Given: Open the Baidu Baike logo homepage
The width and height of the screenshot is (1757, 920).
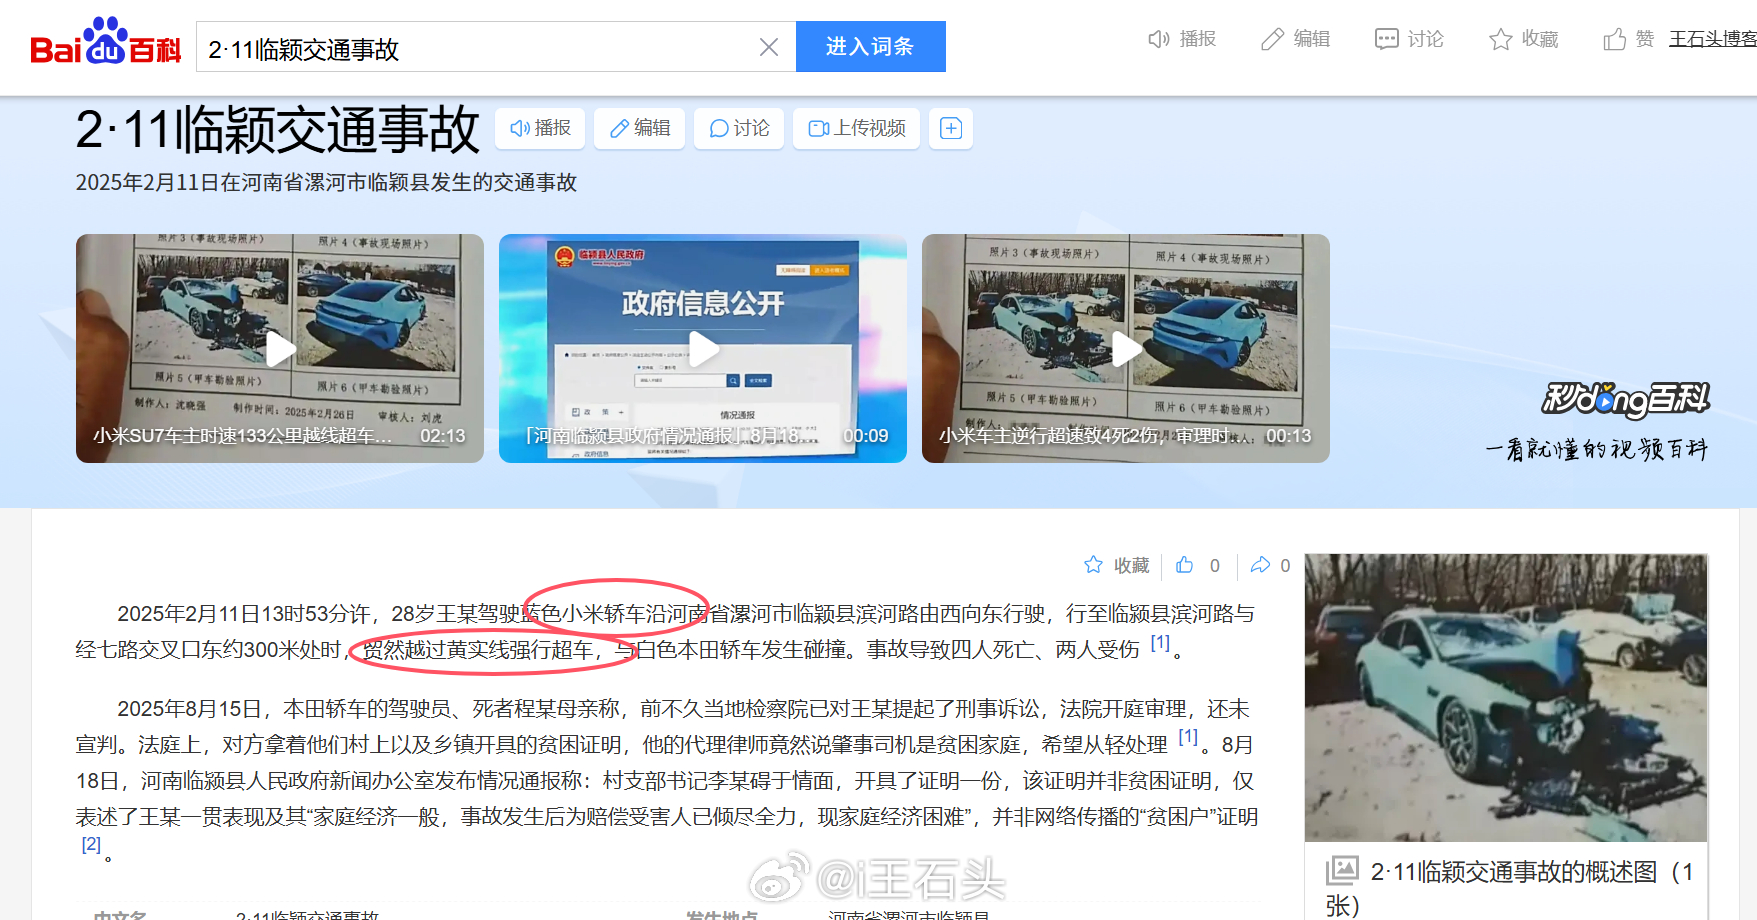Looking at the screenshot, I should 105,42.
